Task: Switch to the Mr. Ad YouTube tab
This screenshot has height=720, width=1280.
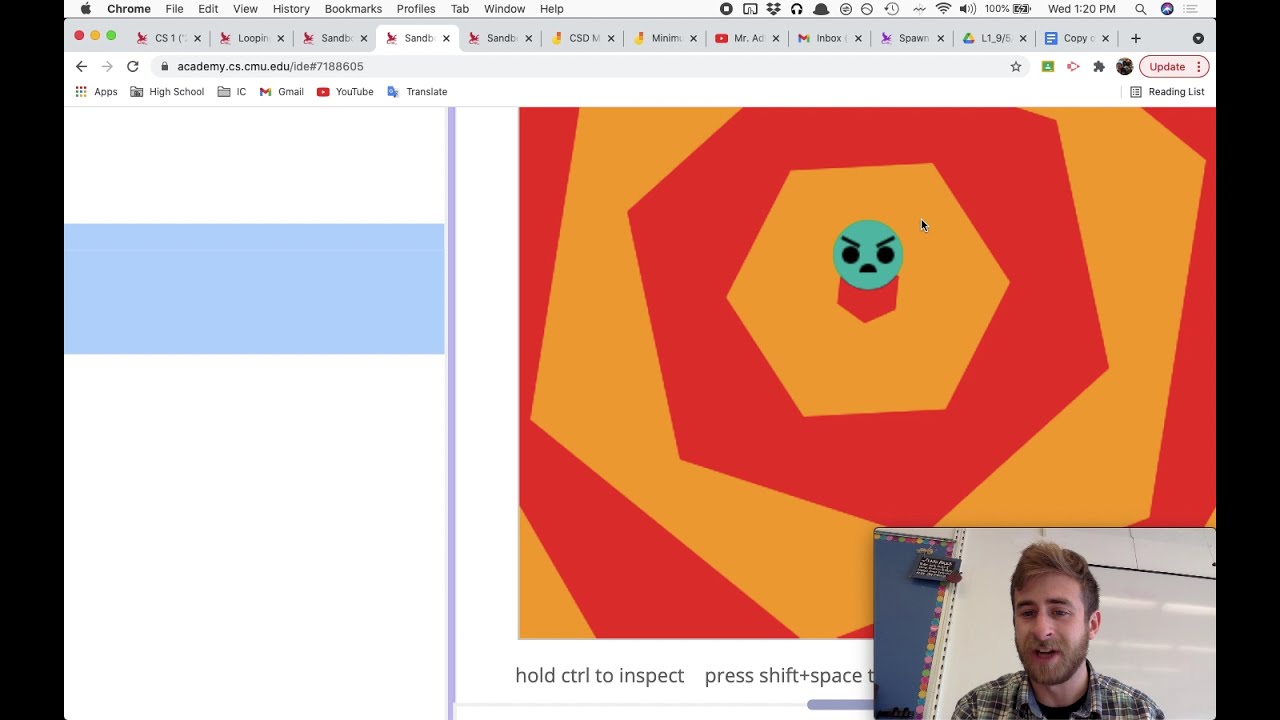Action: tap(748, 38)
